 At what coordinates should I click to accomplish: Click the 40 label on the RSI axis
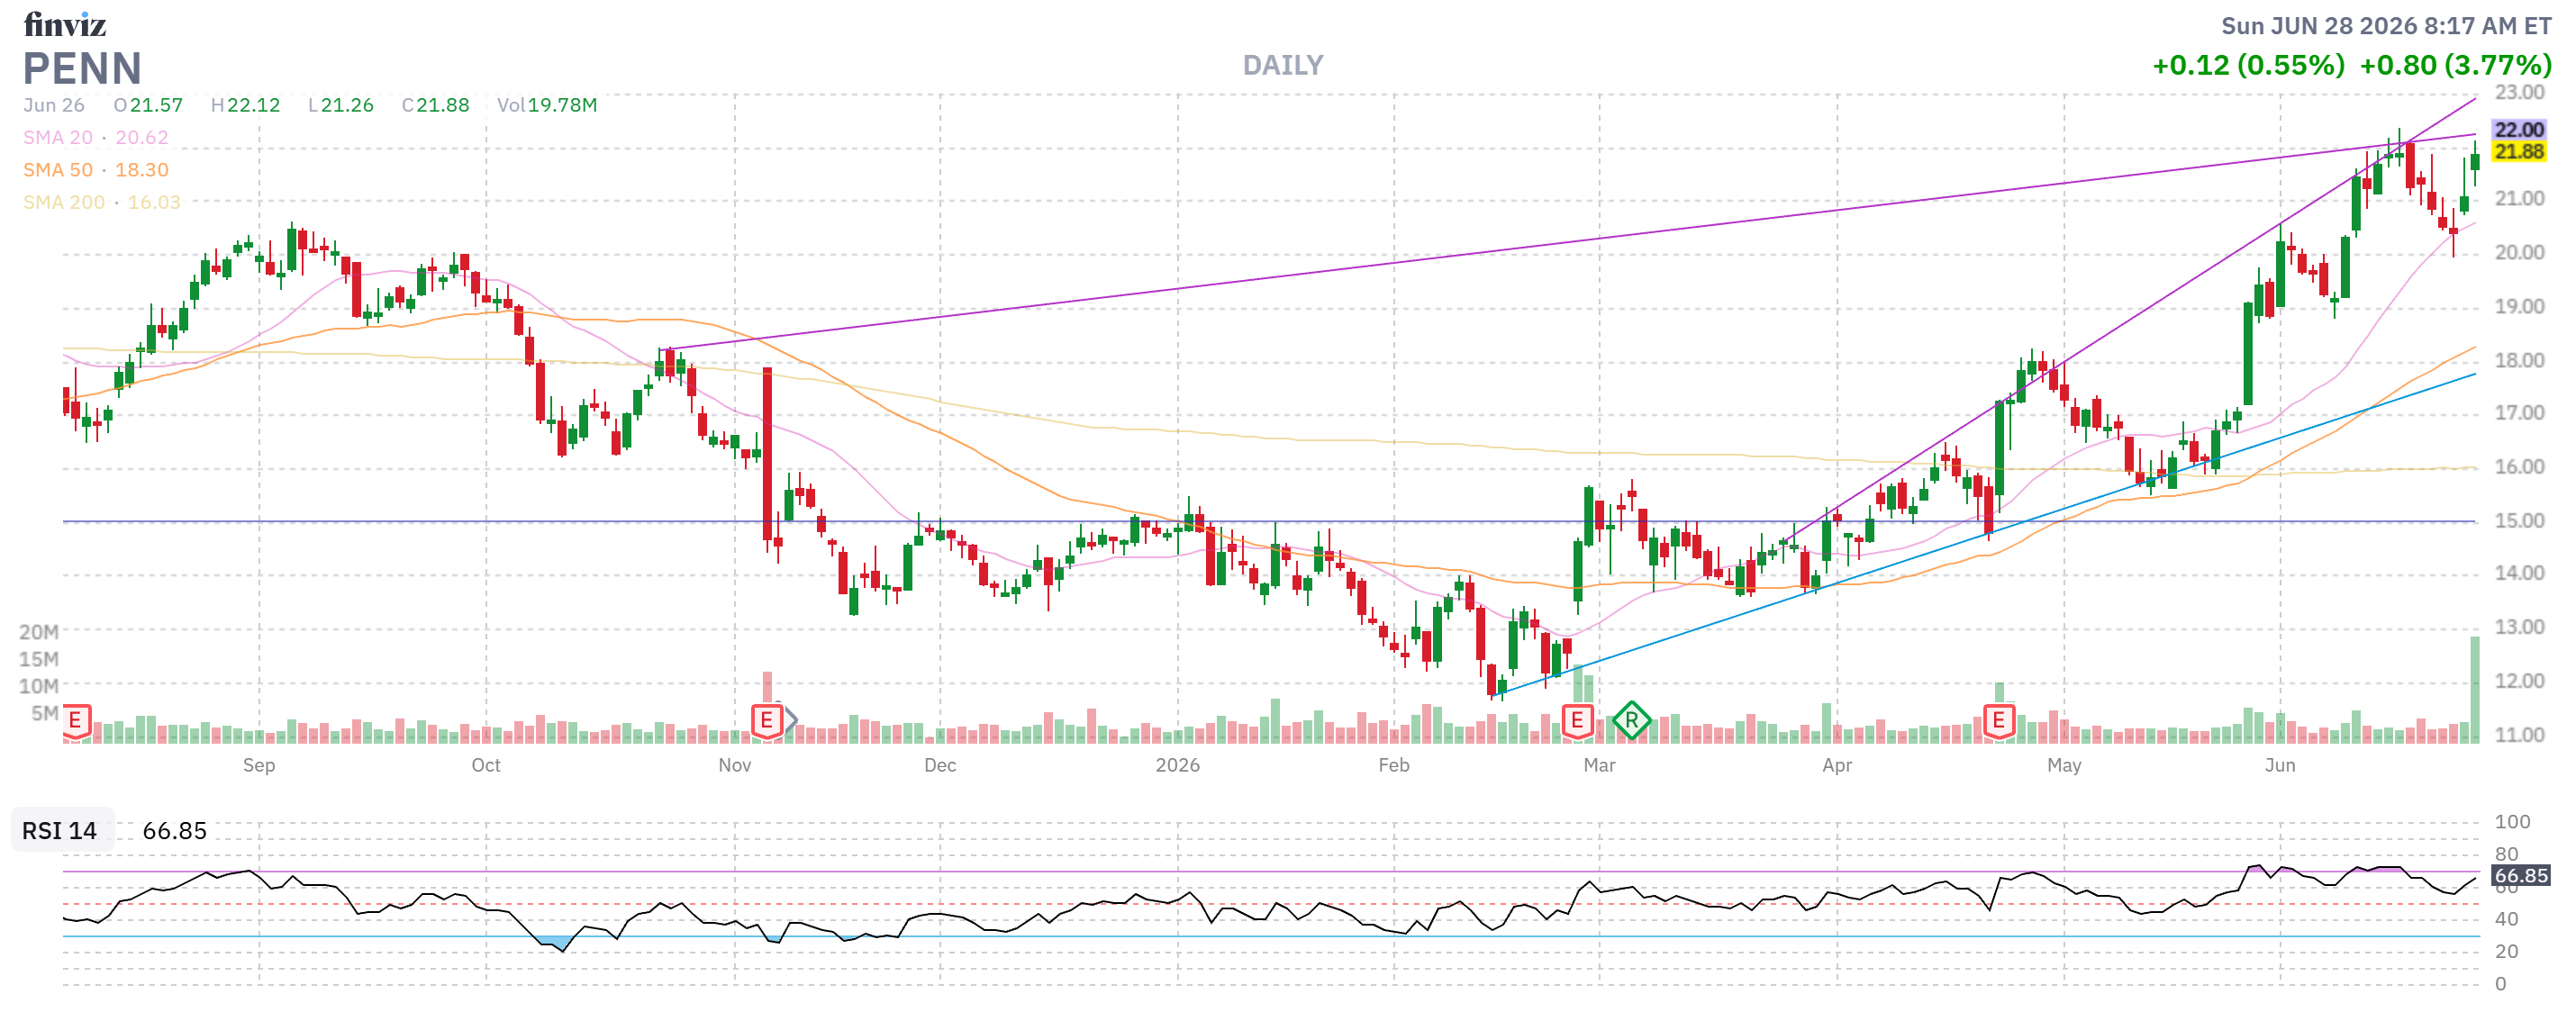2507,920
